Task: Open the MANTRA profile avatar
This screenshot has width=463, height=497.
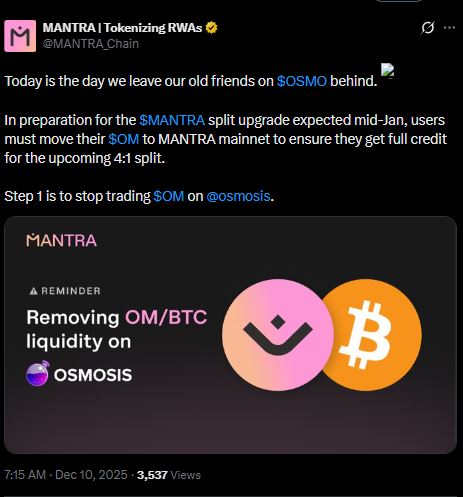Action: click(20, 36)
